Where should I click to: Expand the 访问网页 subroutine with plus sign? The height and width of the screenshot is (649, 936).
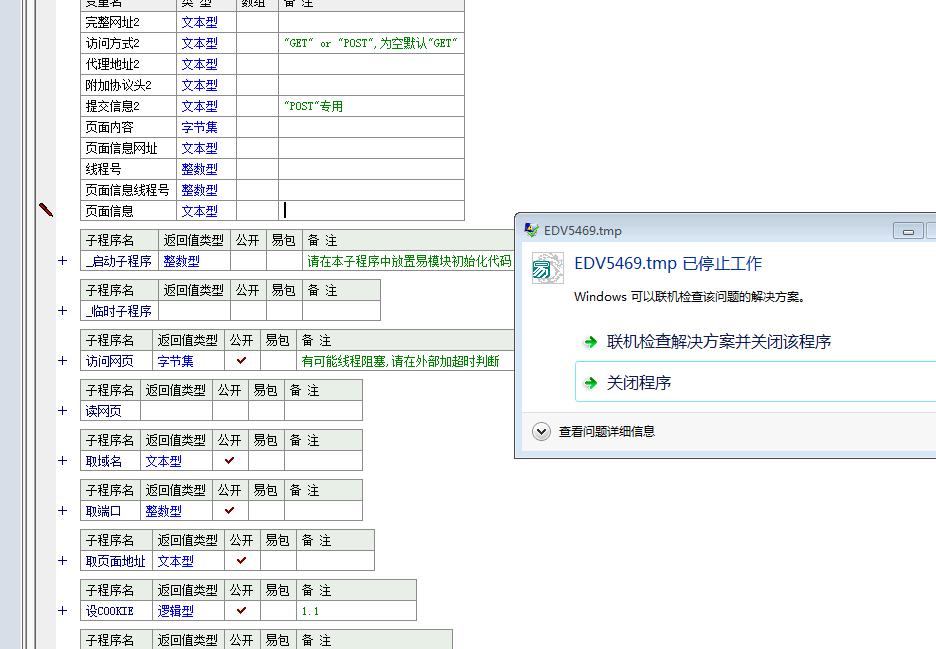point(63,361)
